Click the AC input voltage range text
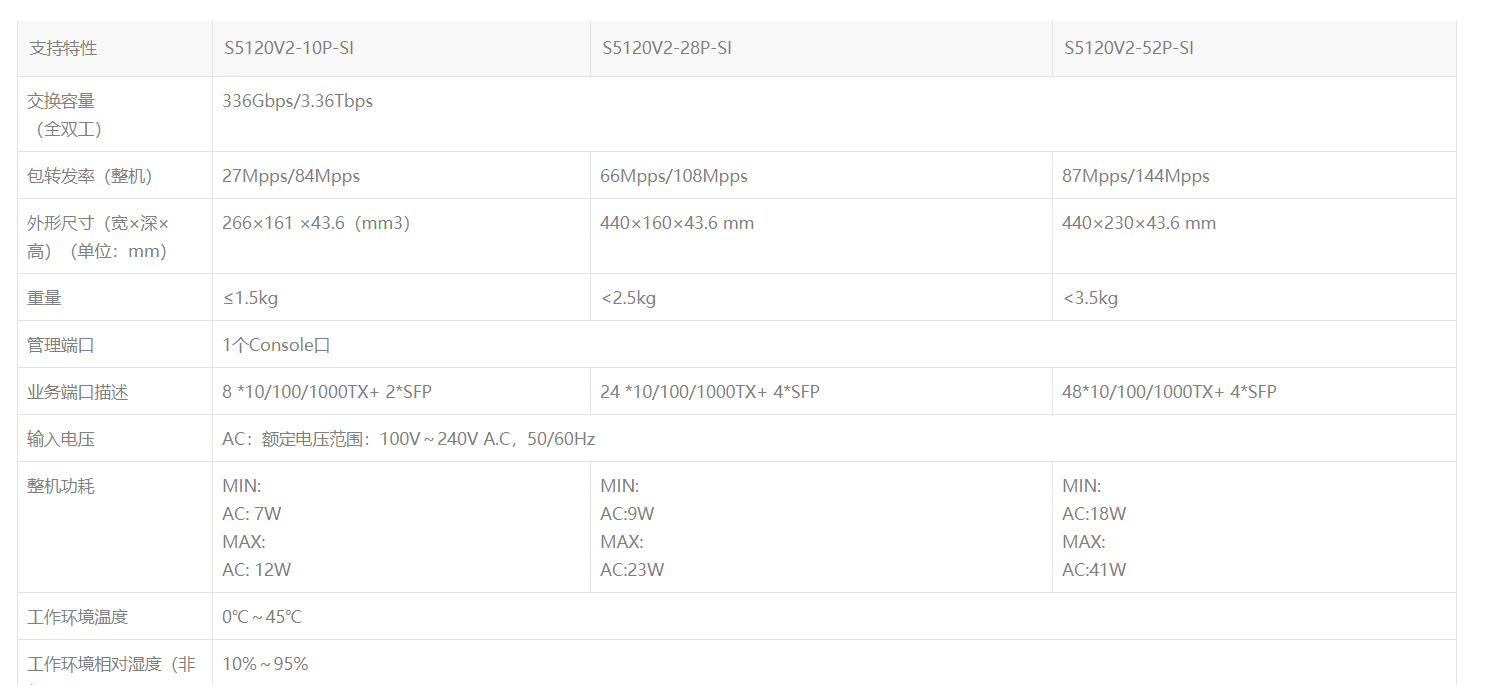Screen dimensions: 1505x685 [x=408, y=439]
